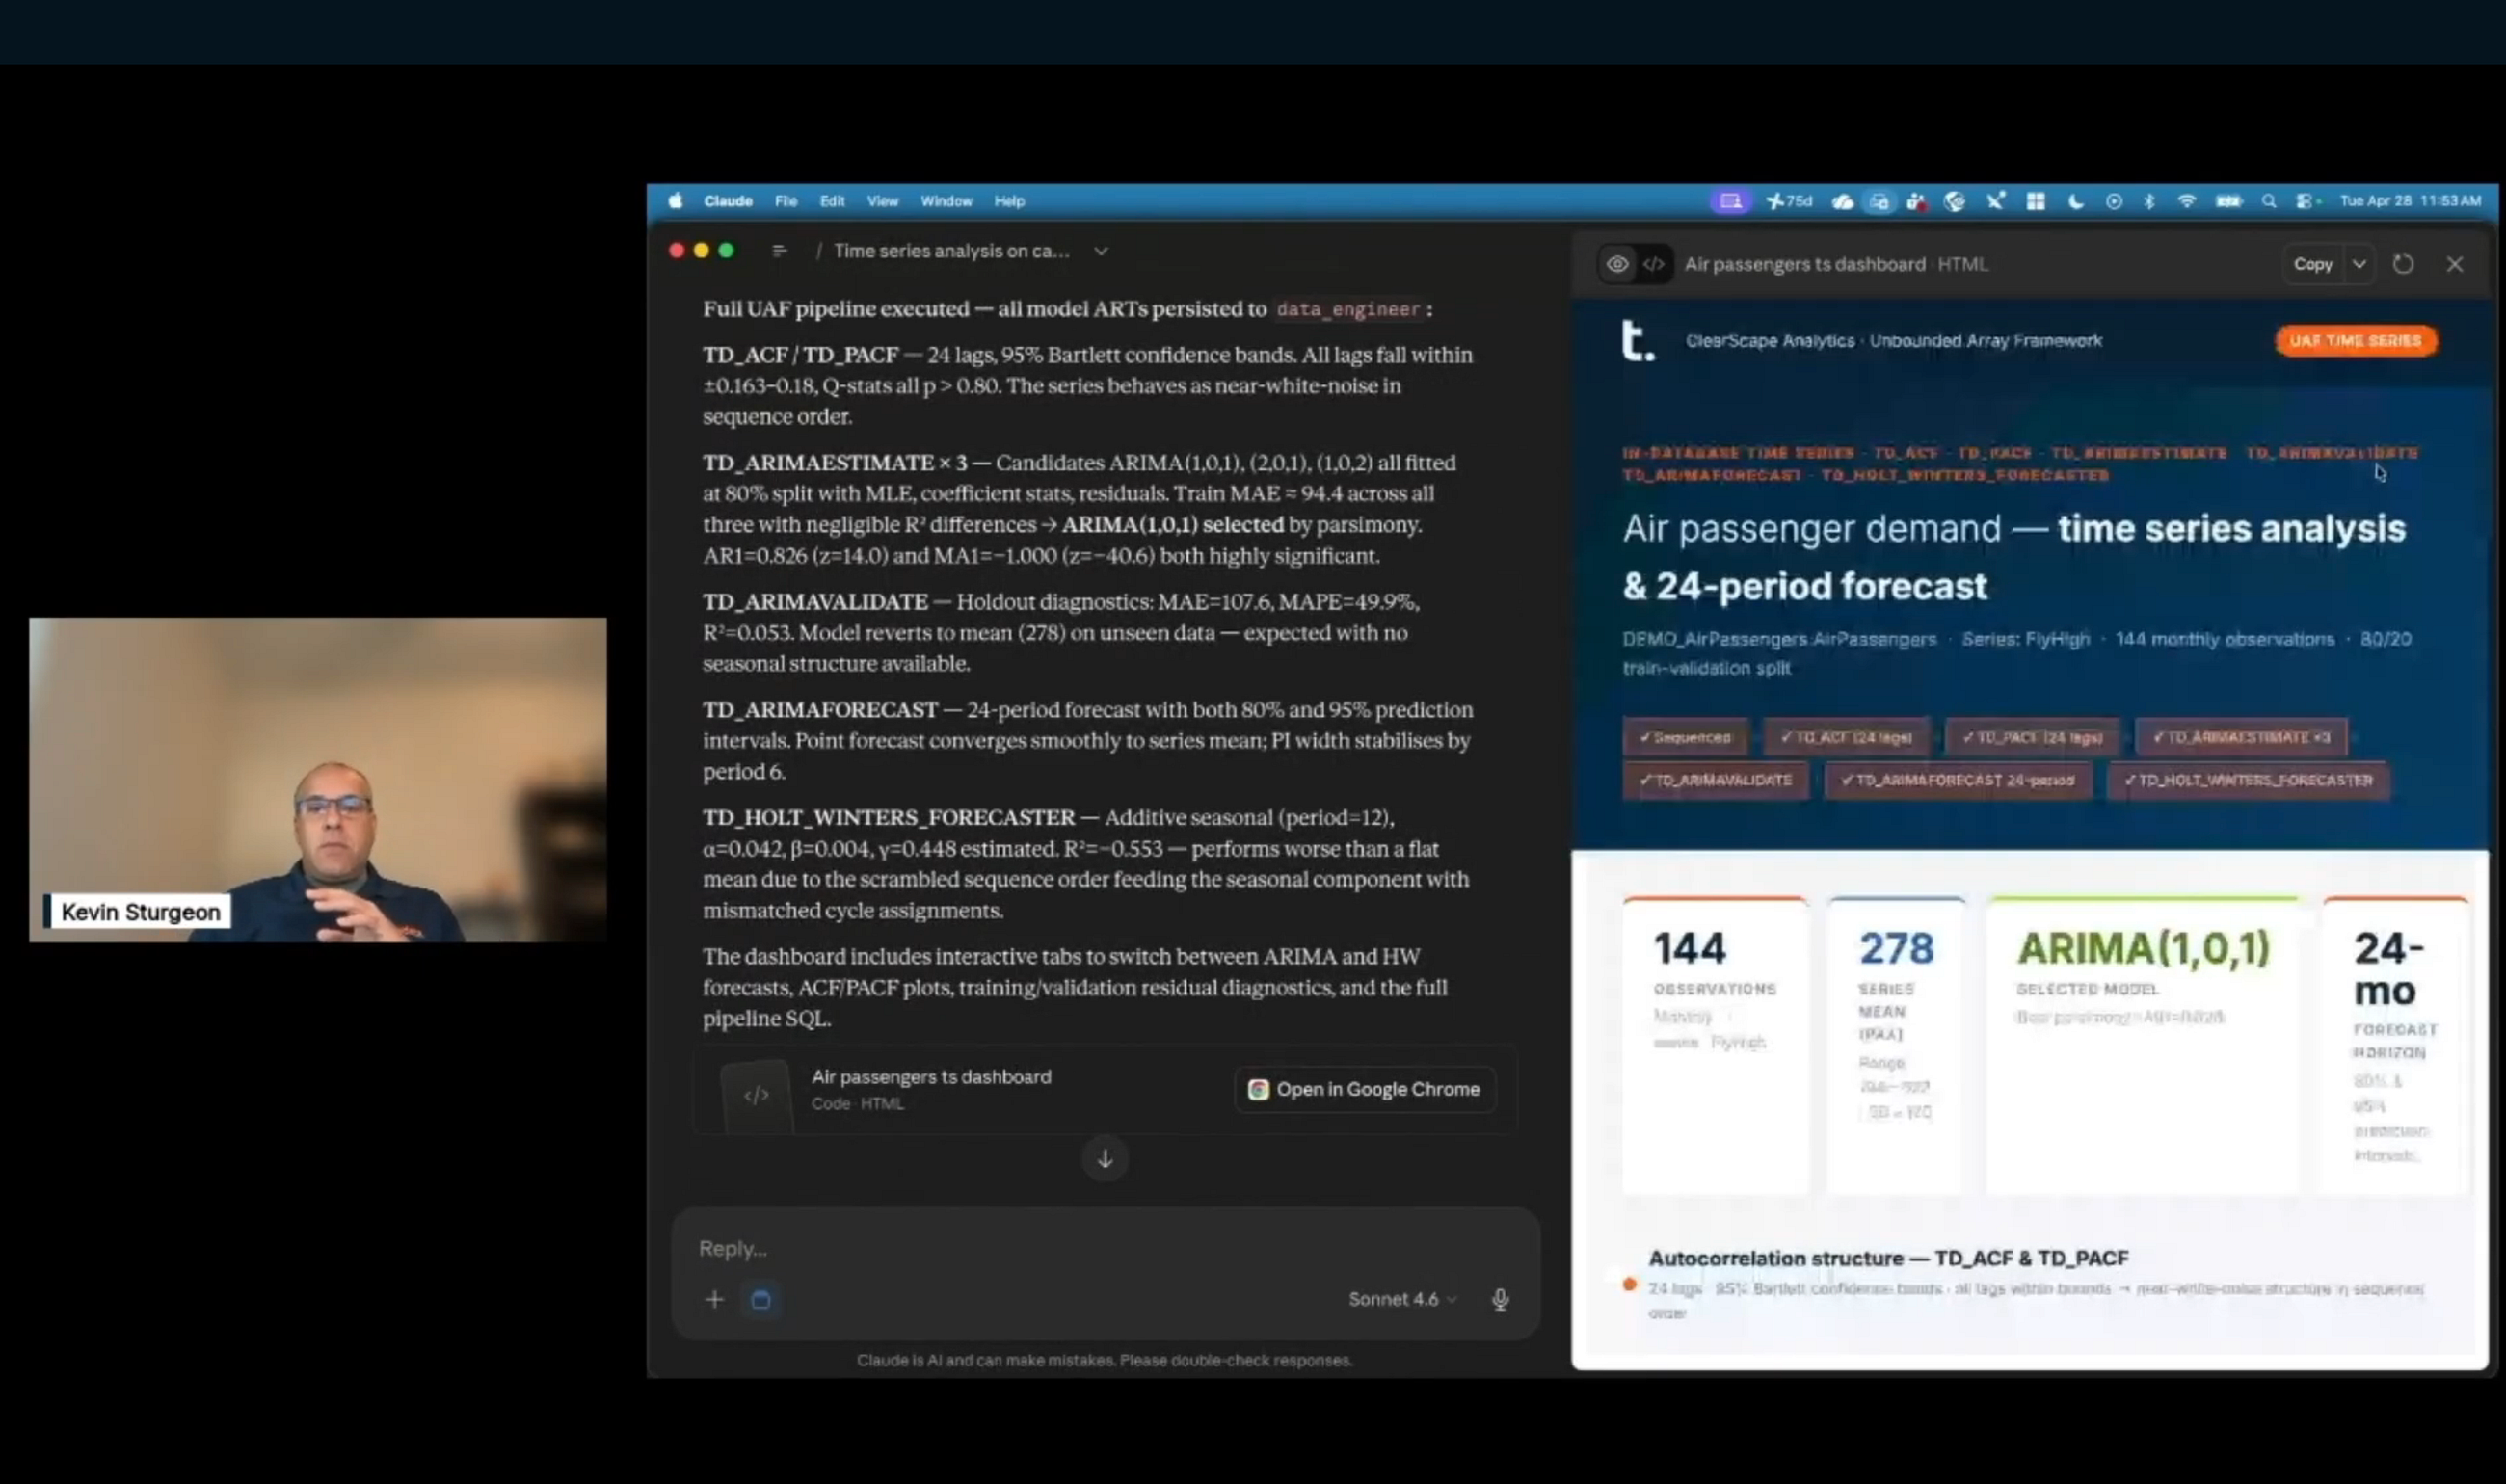Open Spotlight search magnifier
This screenshot has width=2506, height=1484.
pyautogui.click(x=2268, y=202)
